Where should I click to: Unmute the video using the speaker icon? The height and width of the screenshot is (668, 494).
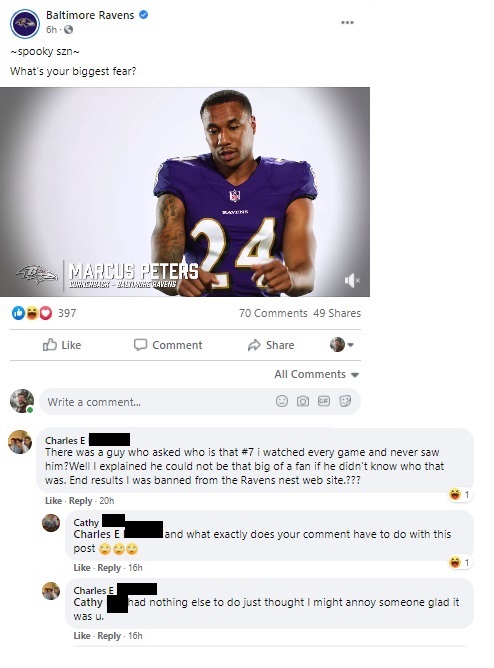tap(352, 280)
